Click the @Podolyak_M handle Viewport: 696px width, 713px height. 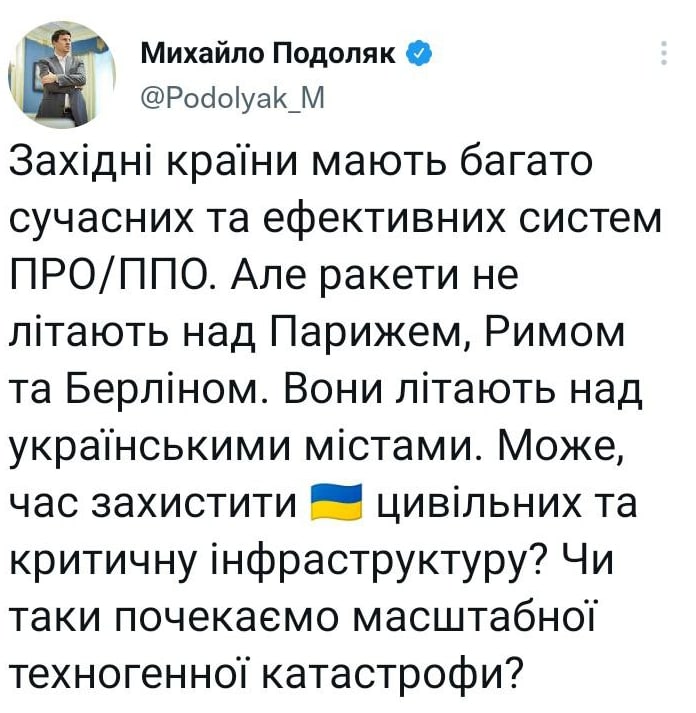tap(233, 97)
